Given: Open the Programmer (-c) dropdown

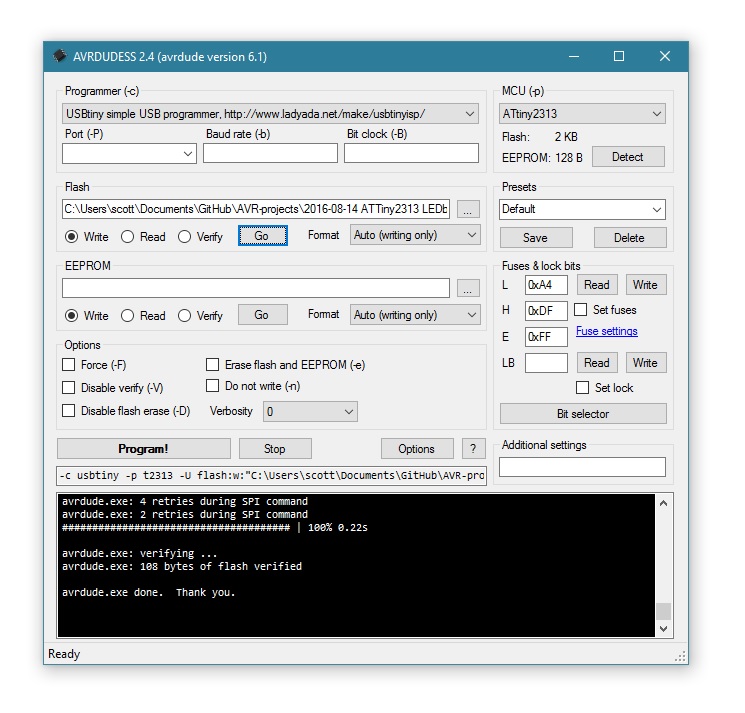Looking at the screenshot, I should [x=270, y=114].
